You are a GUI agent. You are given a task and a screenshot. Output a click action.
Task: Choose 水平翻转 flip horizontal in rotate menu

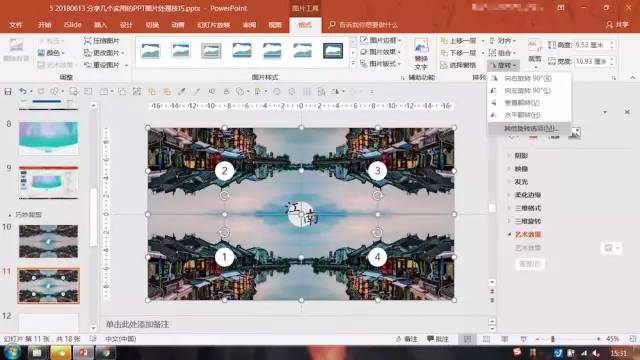pos(522,115)
